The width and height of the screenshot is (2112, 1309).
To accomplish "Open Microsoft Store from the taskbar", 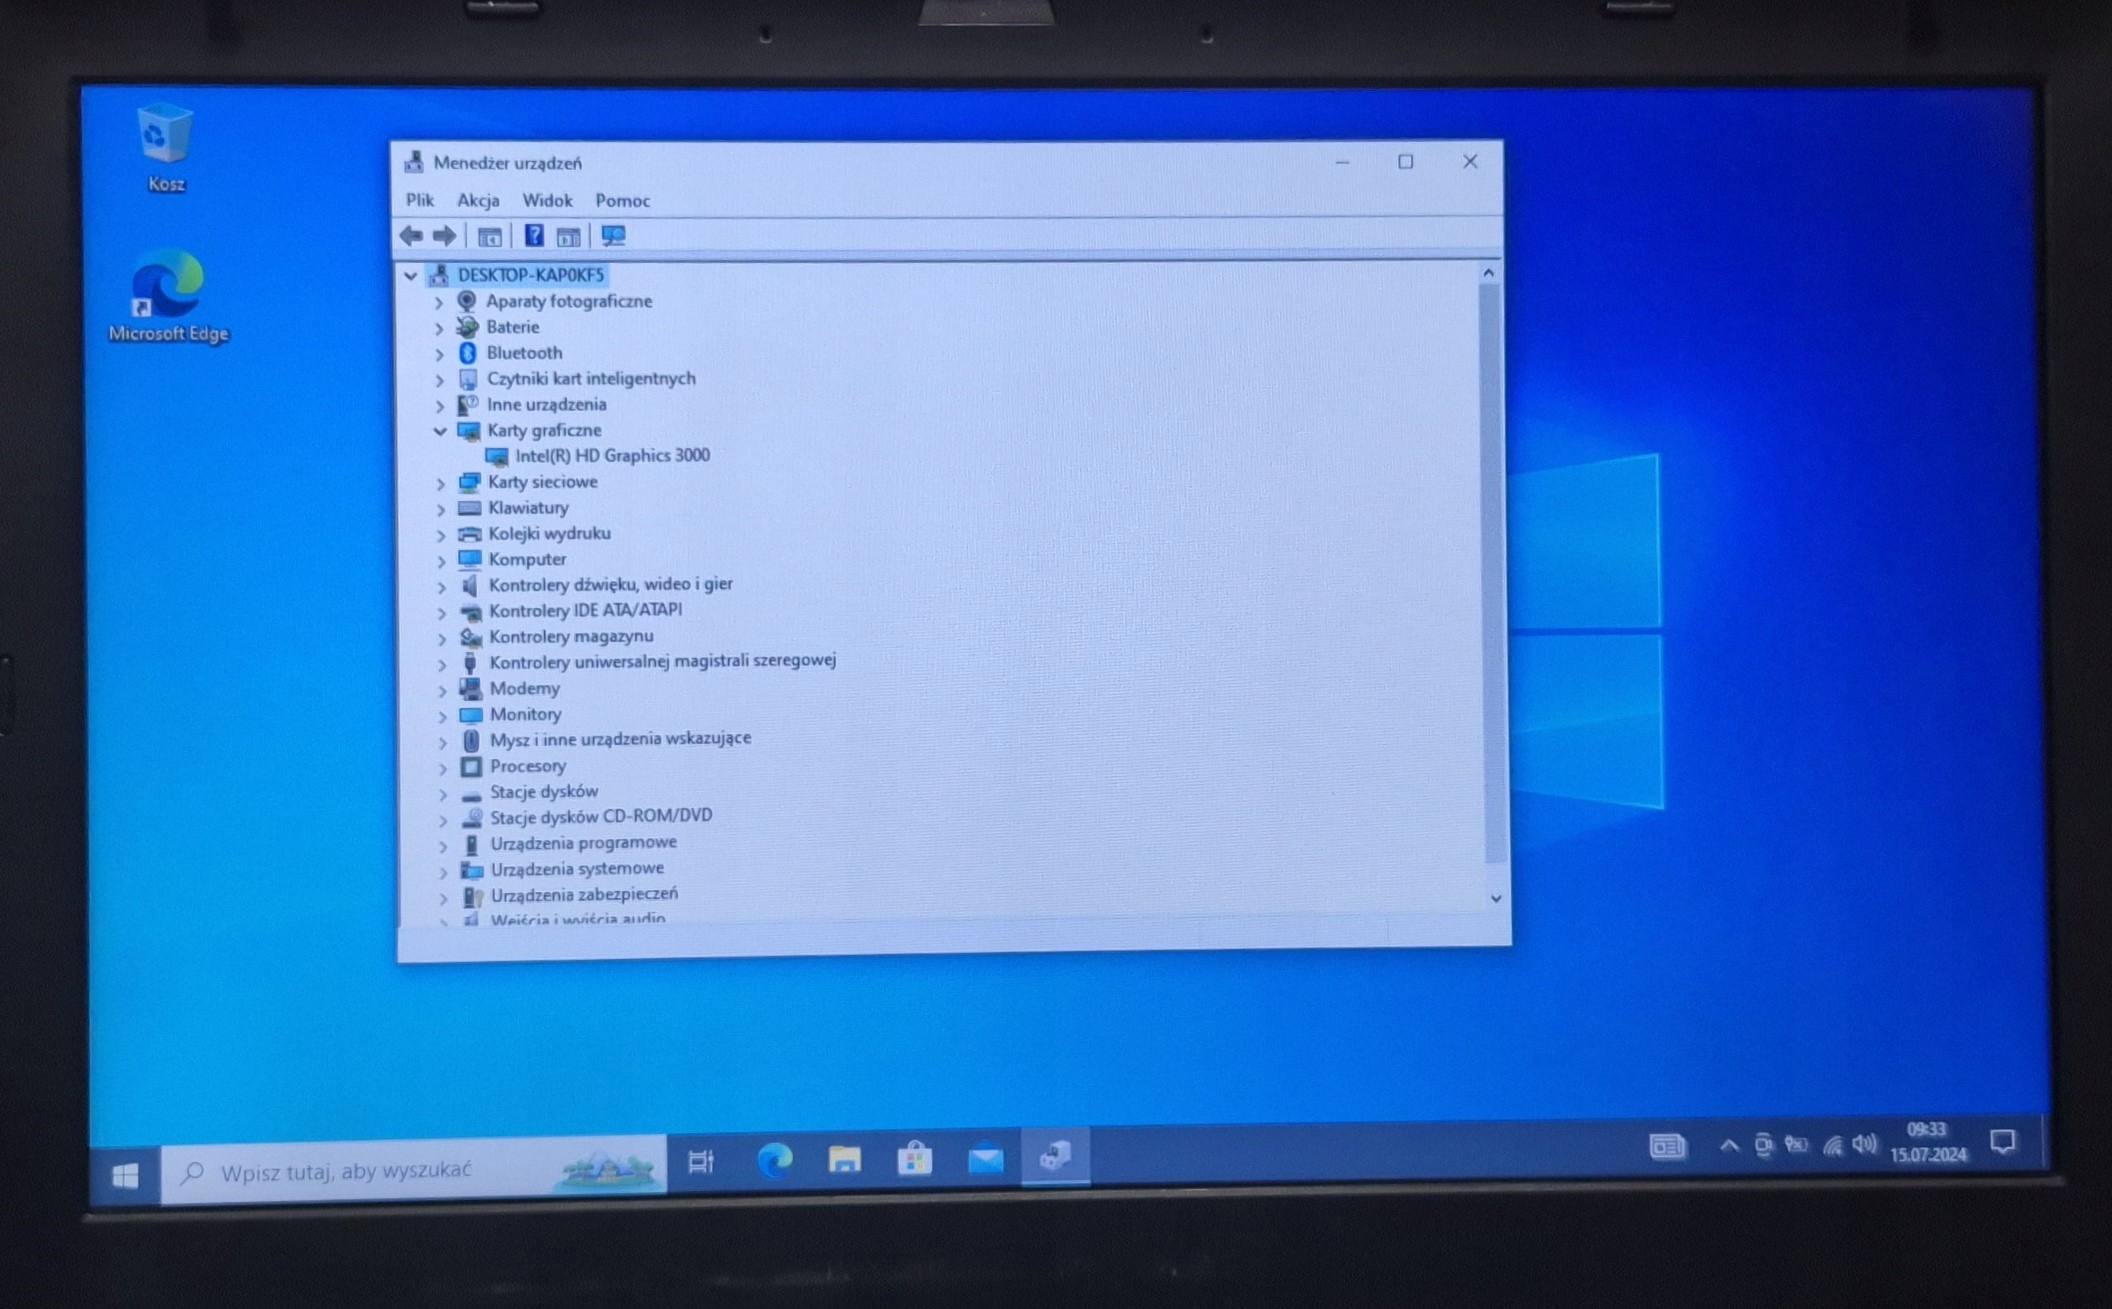I will [x=915, y=1159].
